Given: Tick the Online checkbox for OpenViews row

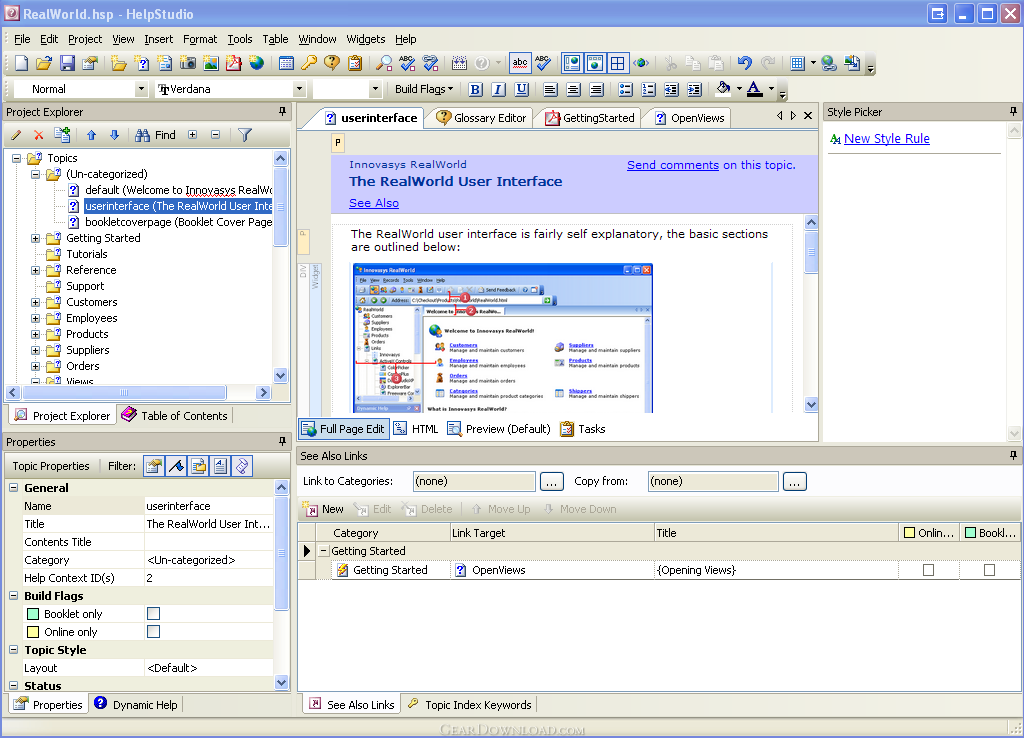Looking at the screenshot, I should (x=928, y=570).
